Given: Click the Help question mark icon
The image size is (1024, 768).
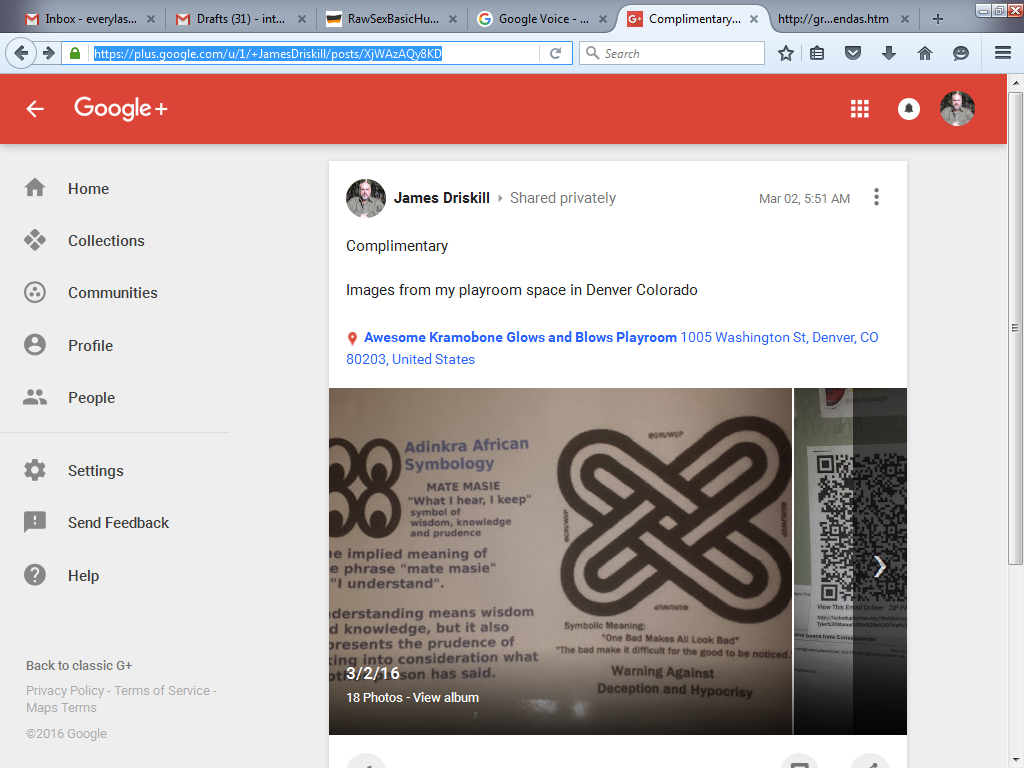Looking at the screenshot, I should tap(35, 575).
